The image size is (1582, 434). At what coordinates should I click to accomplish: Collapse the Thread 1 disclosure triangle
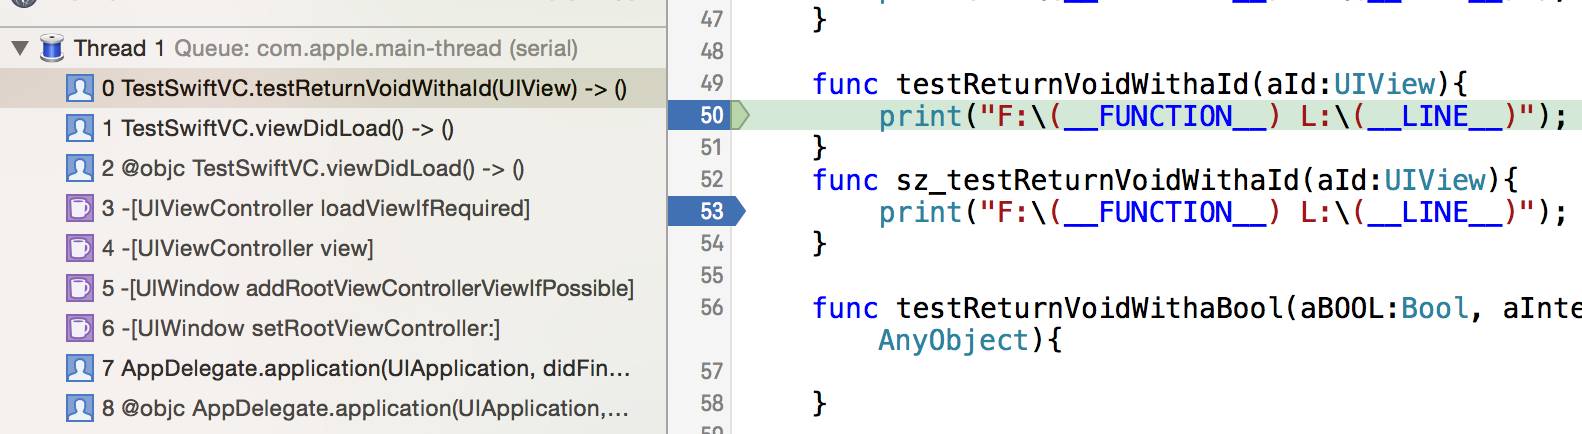point(20,48)
